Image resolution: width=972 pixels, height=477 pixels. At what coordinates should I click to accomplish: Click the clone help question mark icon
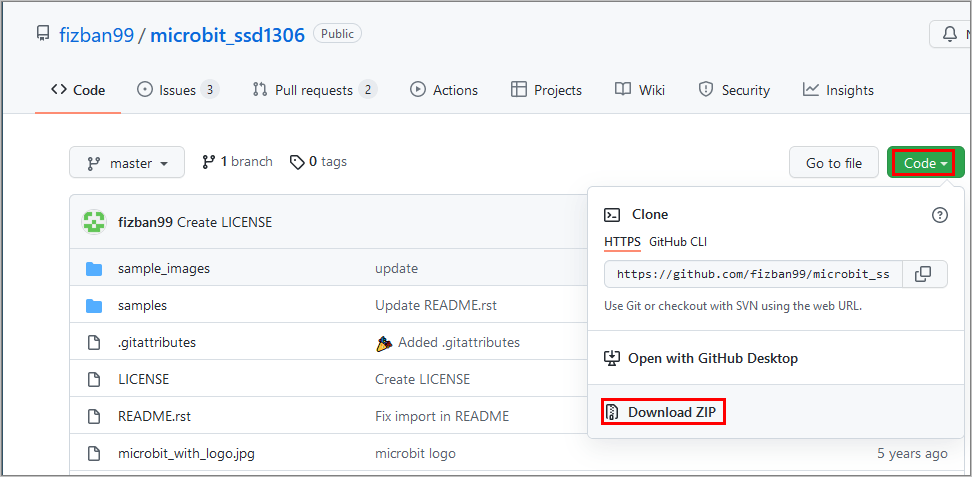(x=940, y=215)
